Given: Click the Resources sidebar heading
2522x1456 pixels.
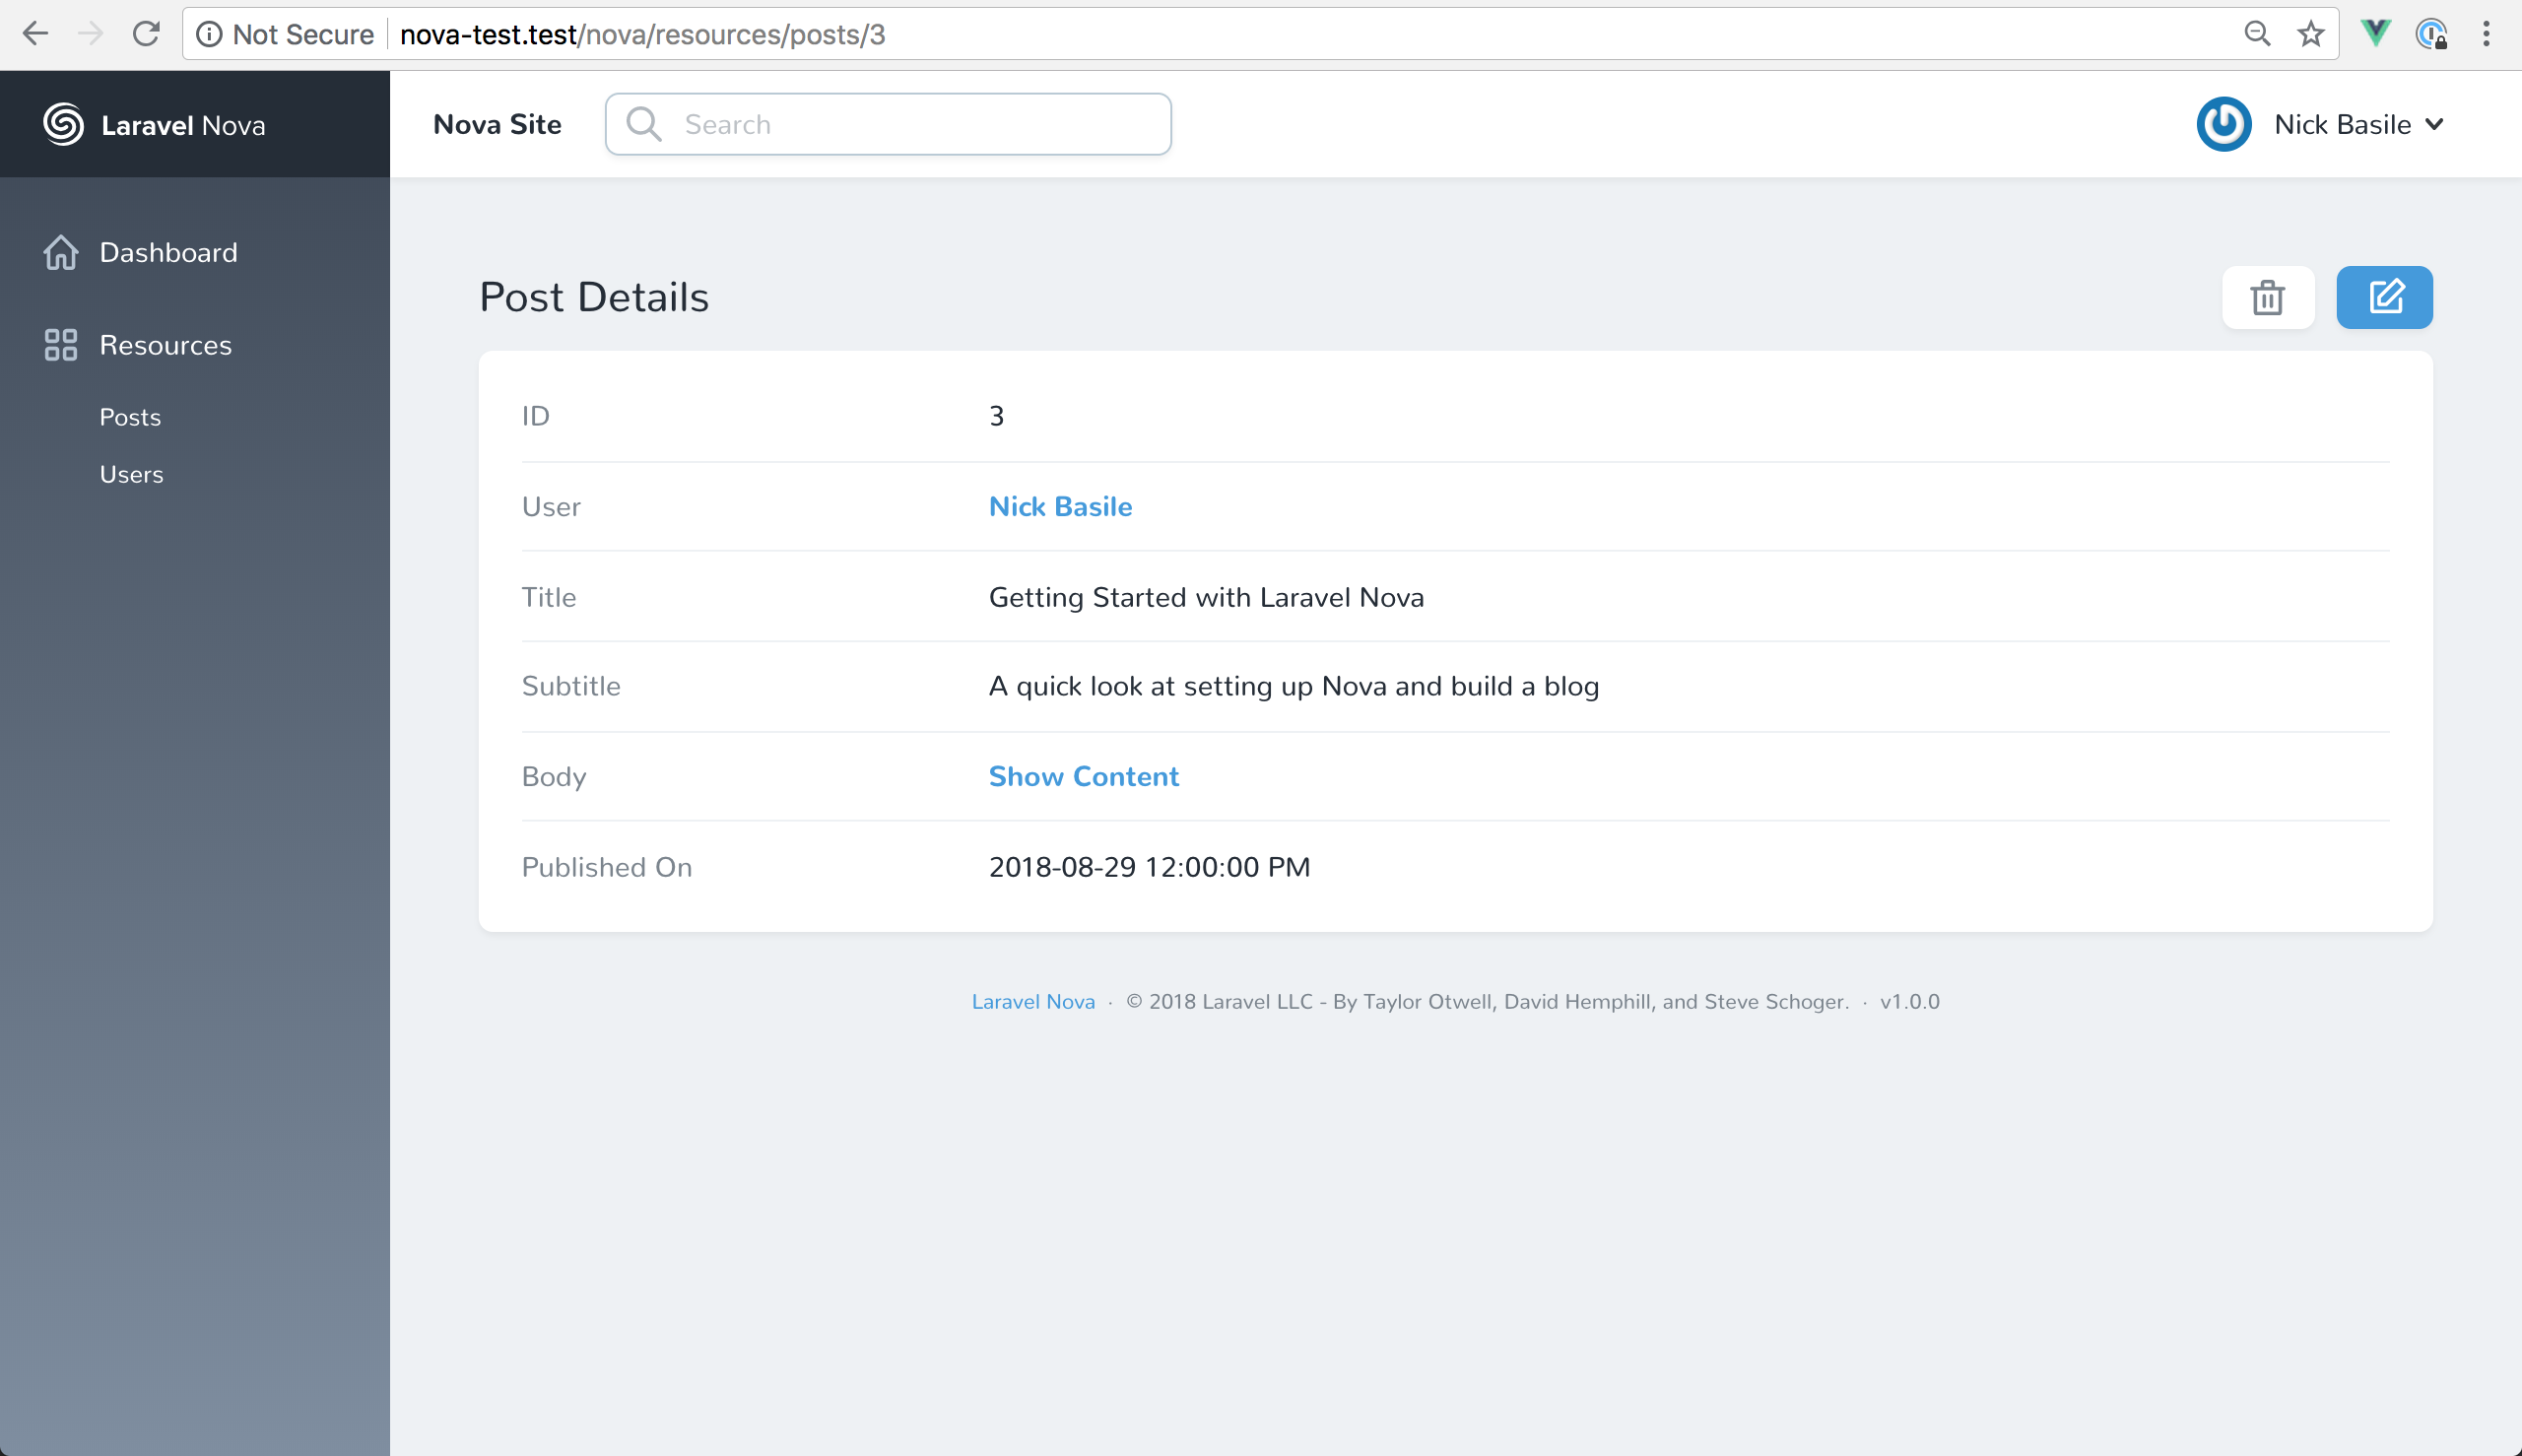Looking at the screenshot, I should coord(165,345).
